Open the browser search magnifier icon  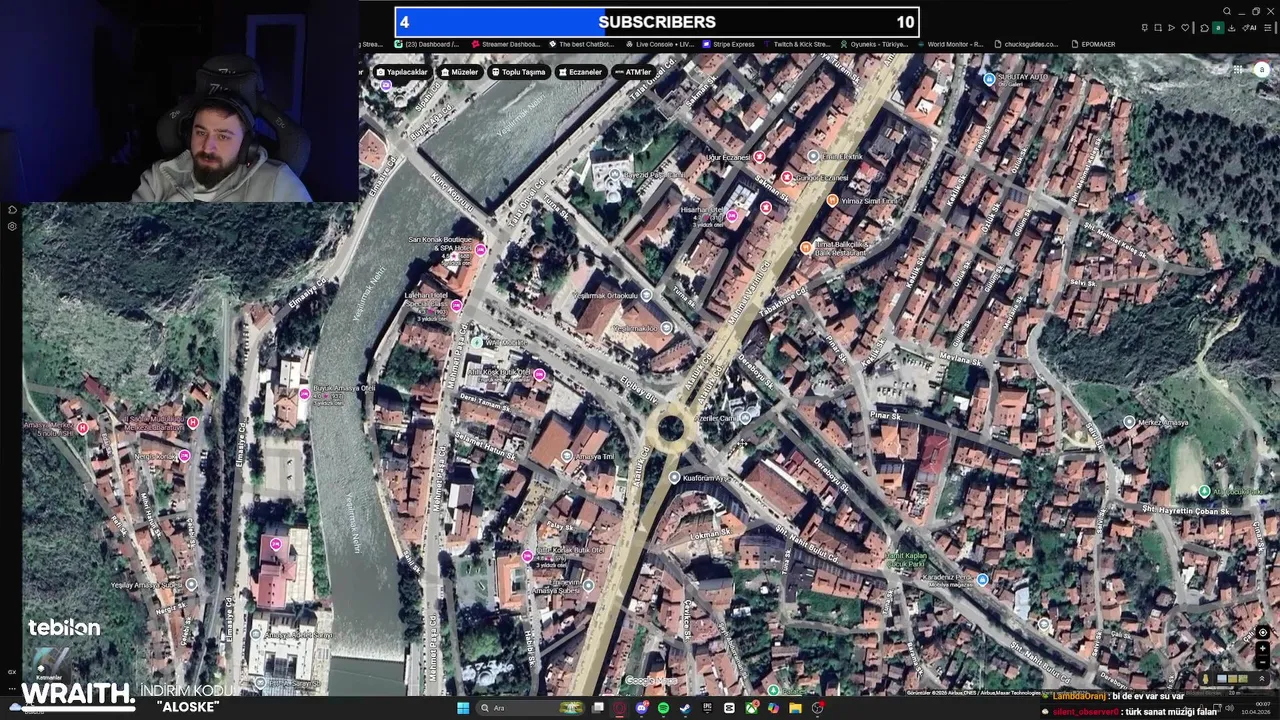click(x=1227, y=11)
